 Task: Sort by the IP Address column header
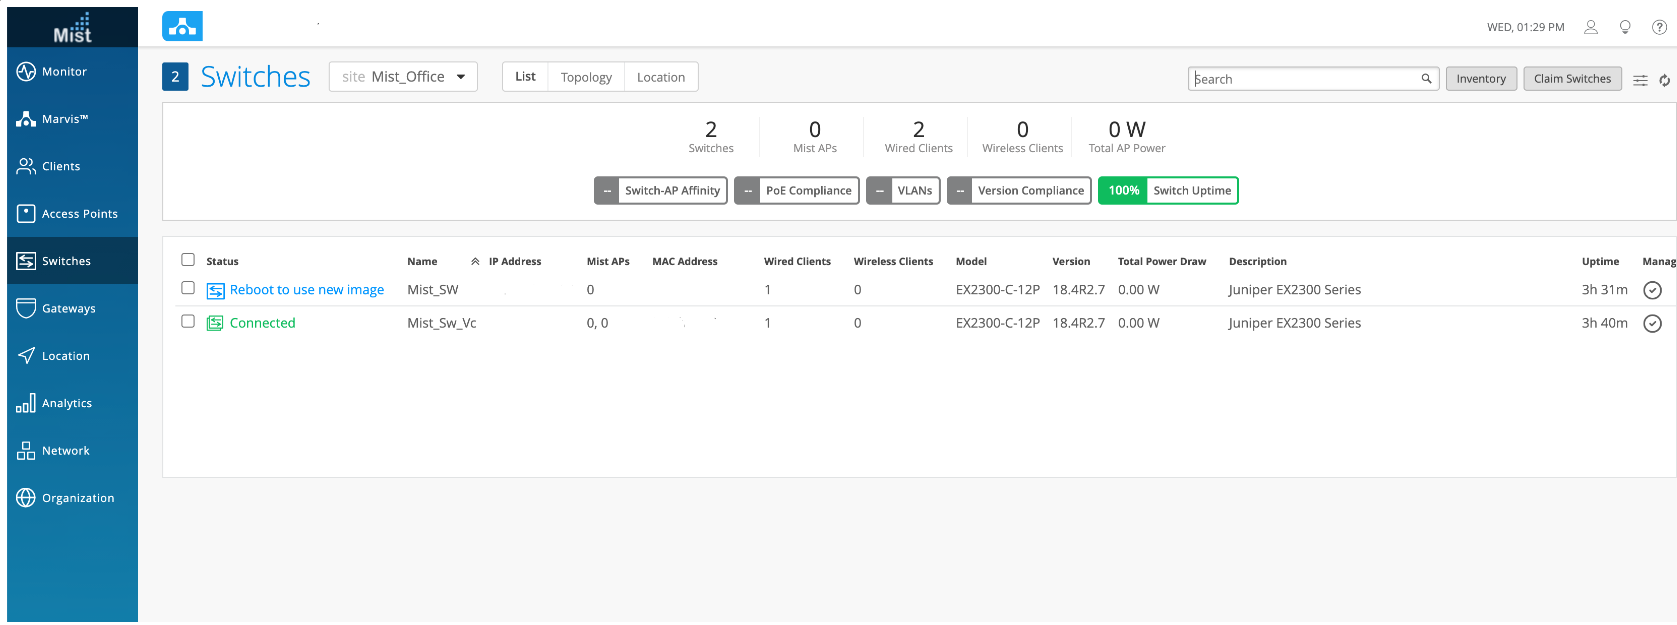515,262
